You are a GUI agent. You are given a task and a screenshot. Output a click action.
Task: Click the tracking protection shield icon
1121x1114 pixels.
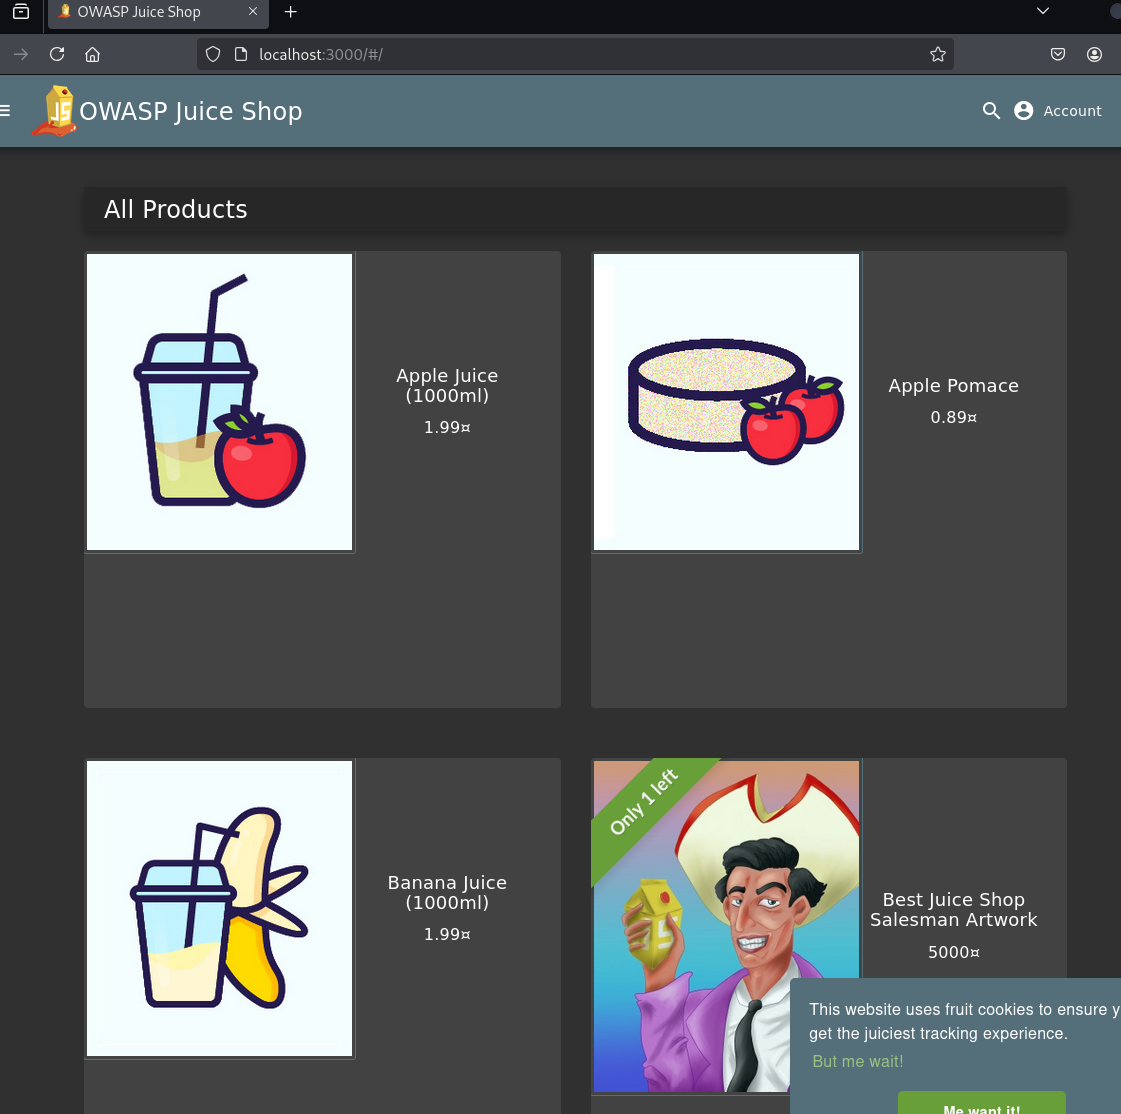(213, 54)
